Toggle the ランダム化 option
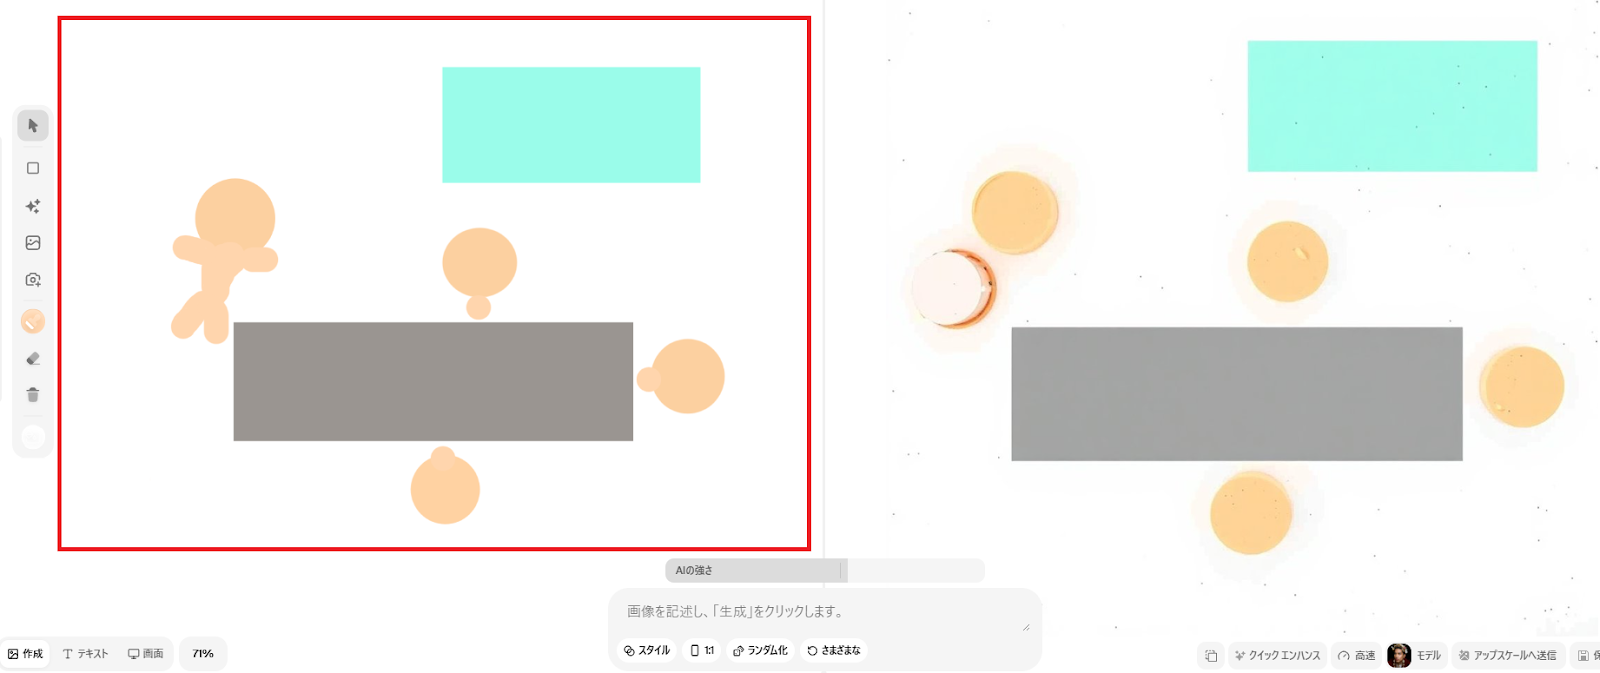 760,651
